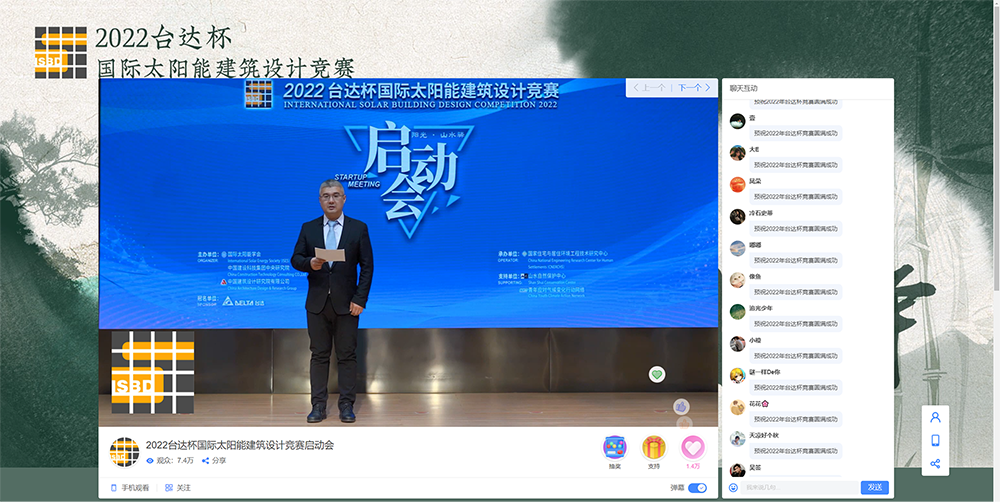Click avatar of chat user 天凉好个秋

(x=737, y=439)
